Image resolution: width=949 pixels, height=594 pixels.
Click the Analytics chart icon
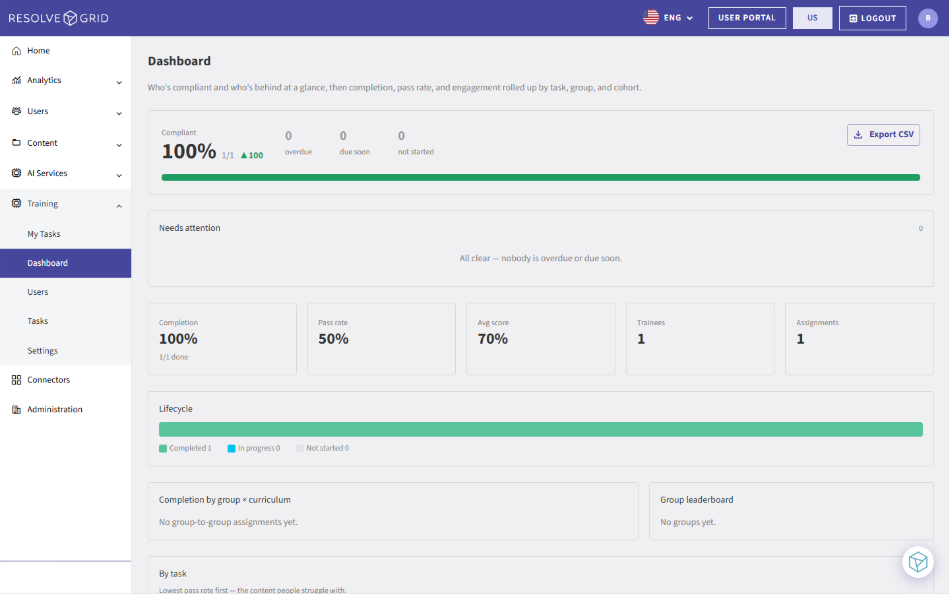(16, 80)
